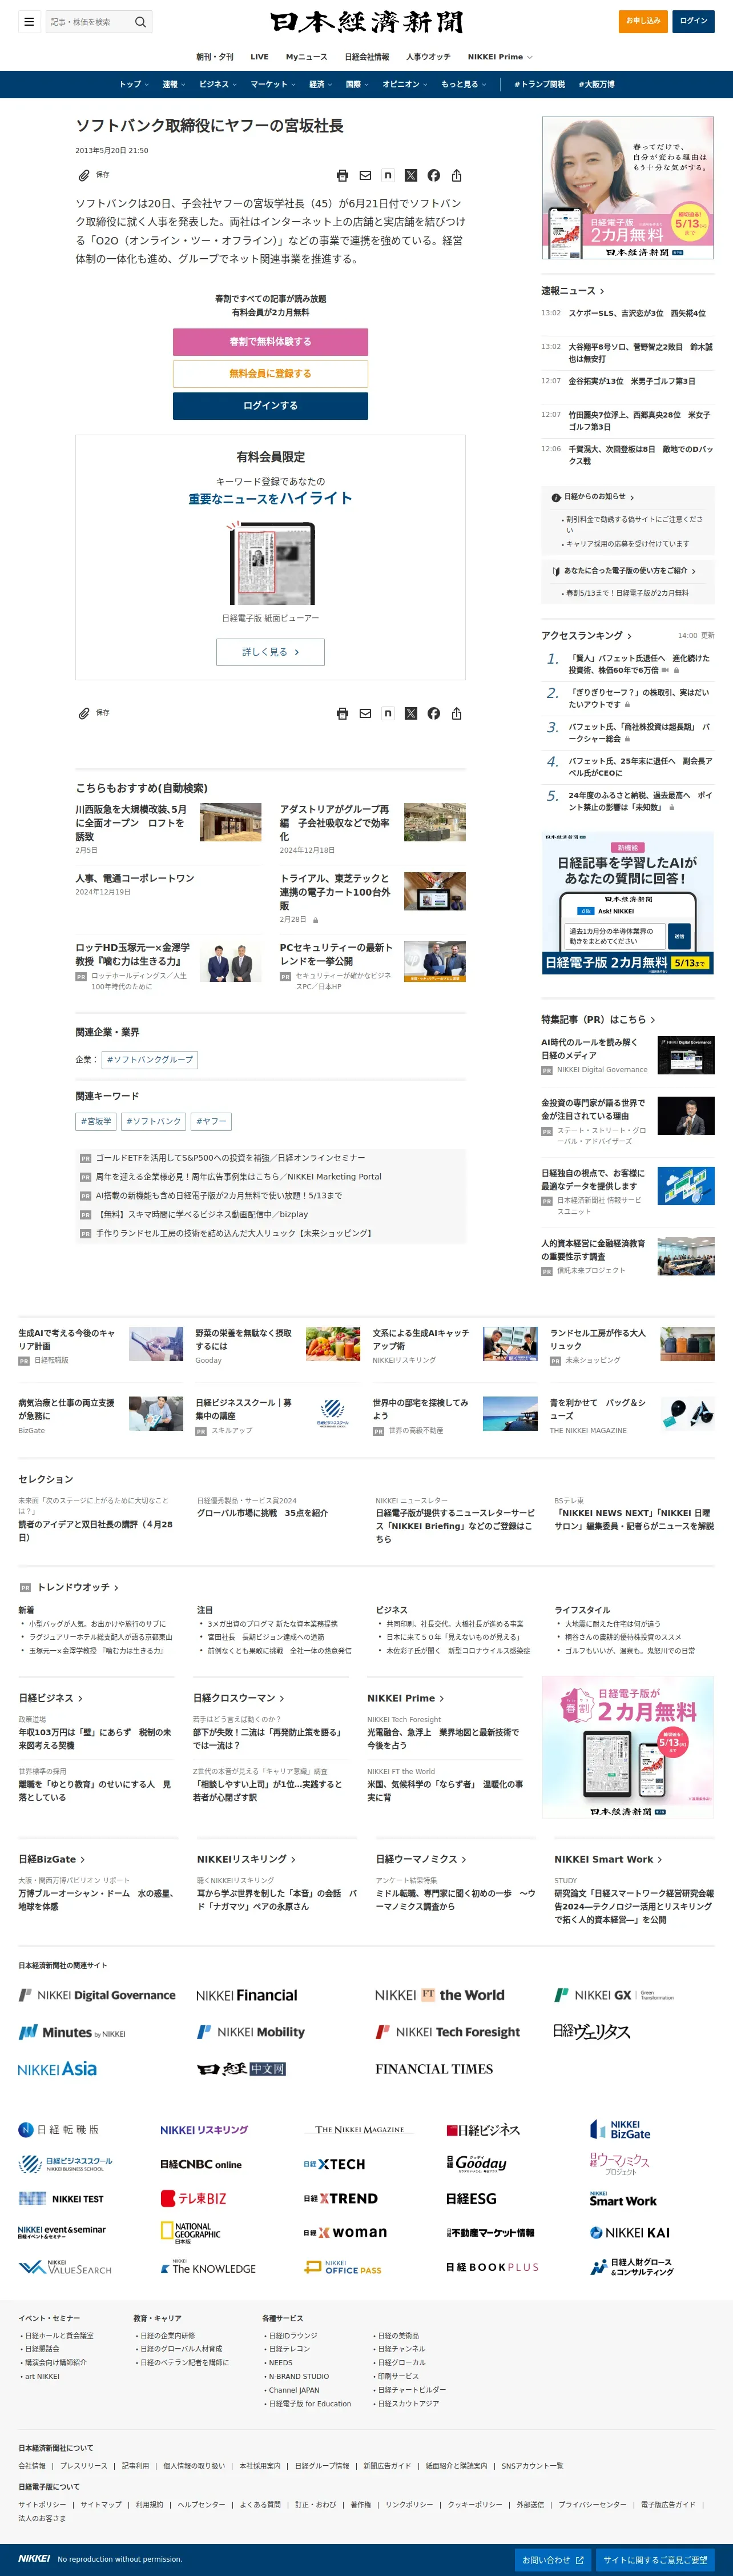Share on Facebook using icon under article date
This screenshot has width=733, height=2576.
point(434,175)
